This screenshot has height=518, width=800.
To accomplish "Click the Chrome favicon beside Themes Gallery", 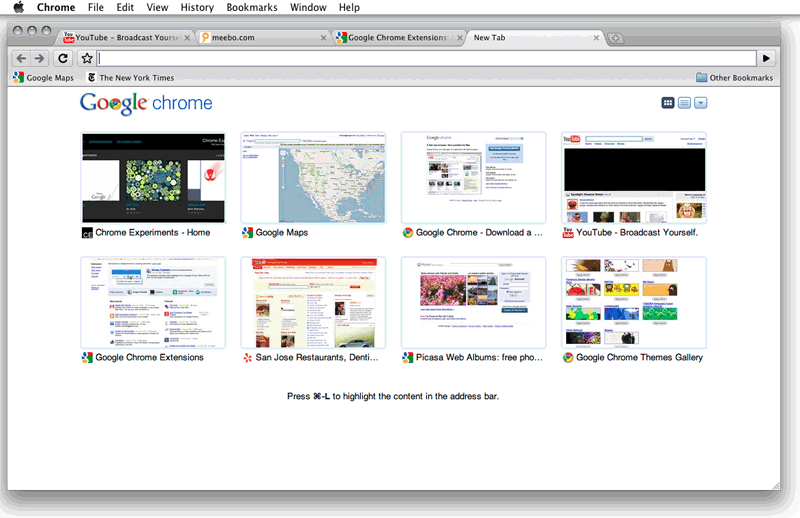I will click(x=568, y=358).
